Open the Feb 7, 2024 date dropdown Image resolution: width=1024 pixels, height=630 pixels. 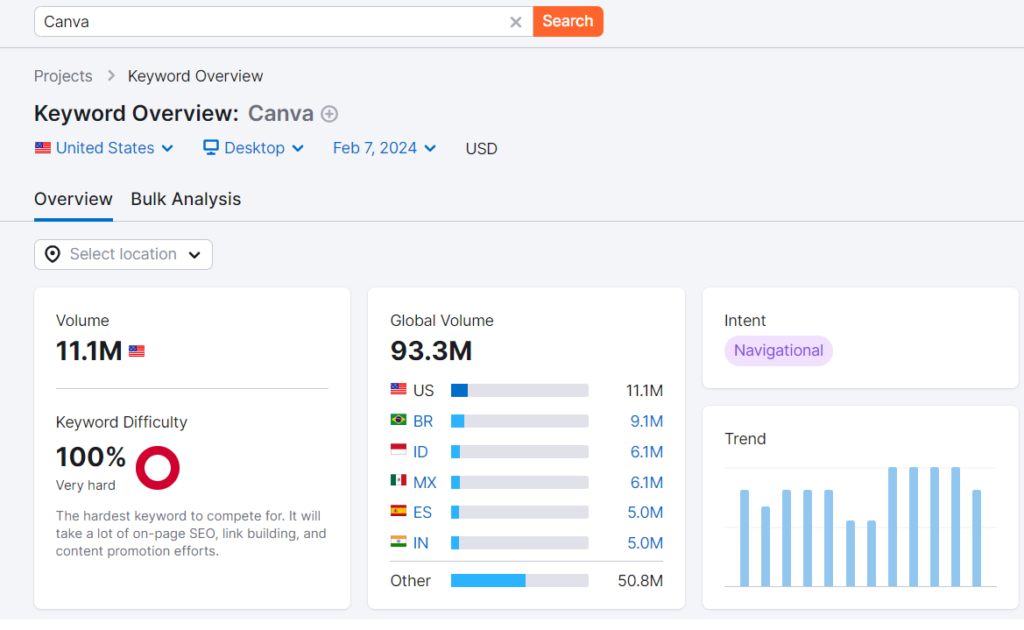(384, 148)
